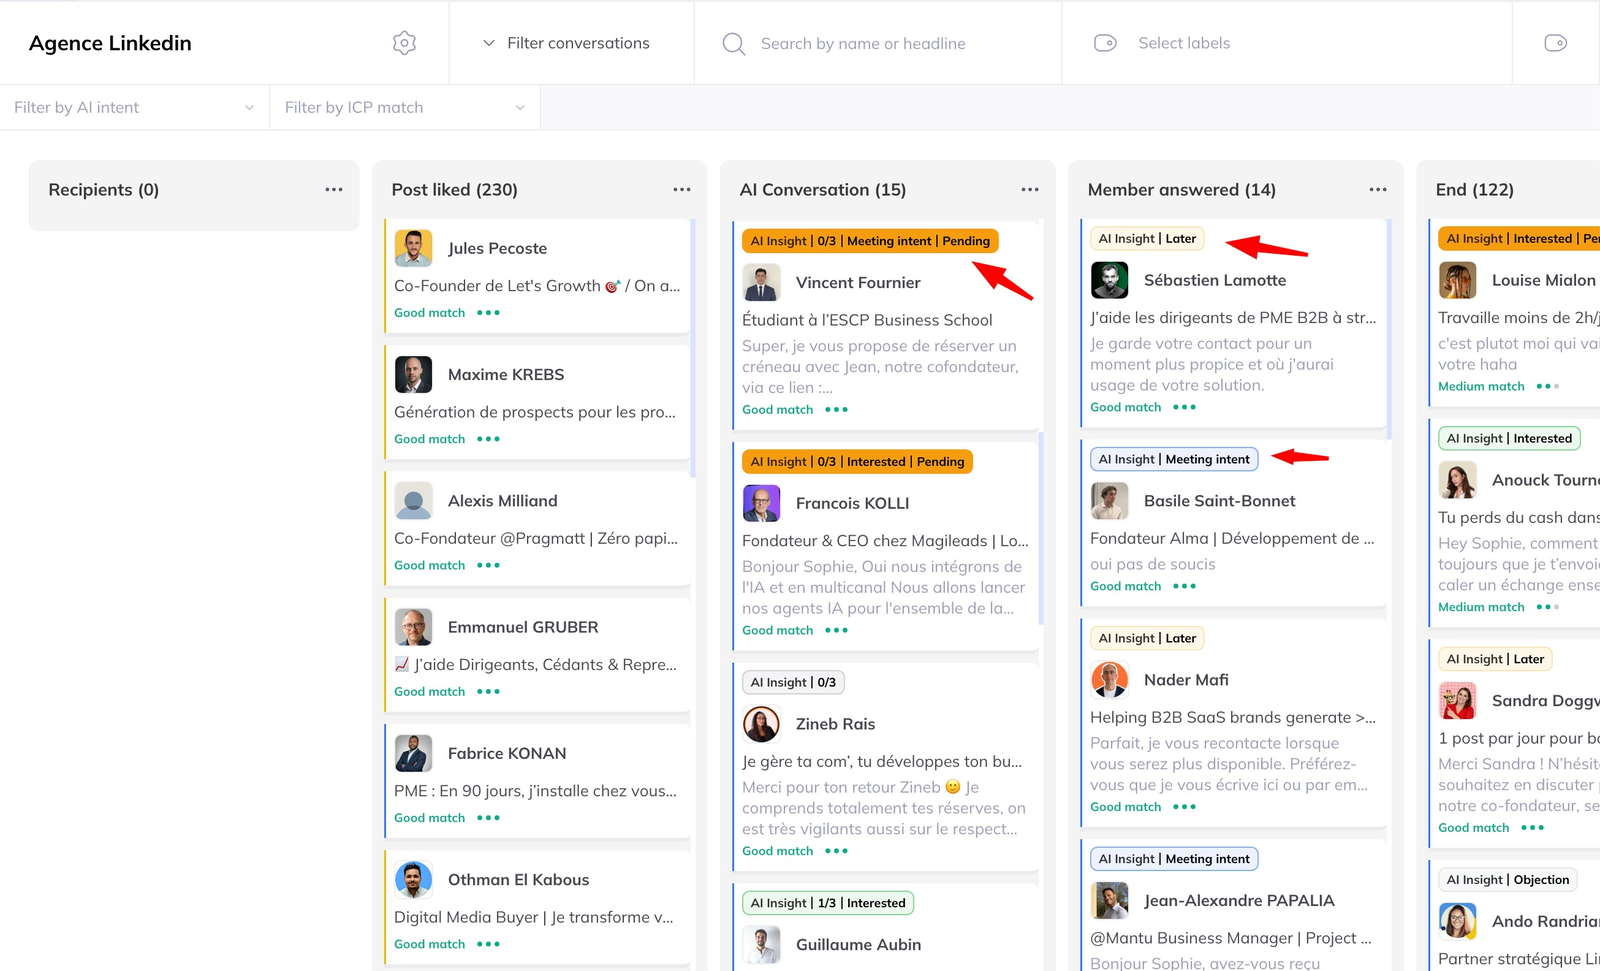Viewport: 1600px width, 971px height.
Task: Open Filter by ICP match dropdown
Action: point(405,107)
